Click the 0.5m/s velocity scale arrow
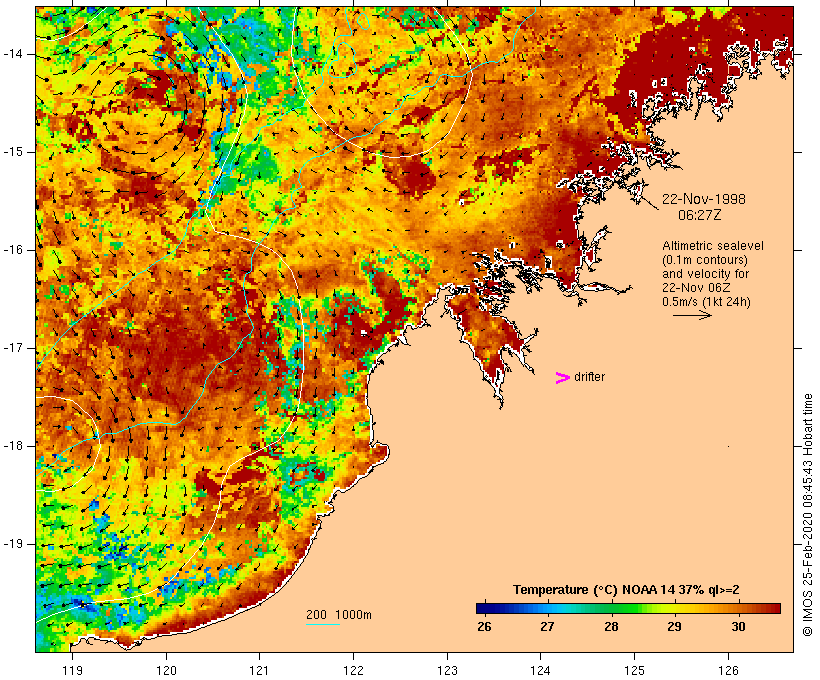This screenshot has height=680, width=820. point(692,315)
